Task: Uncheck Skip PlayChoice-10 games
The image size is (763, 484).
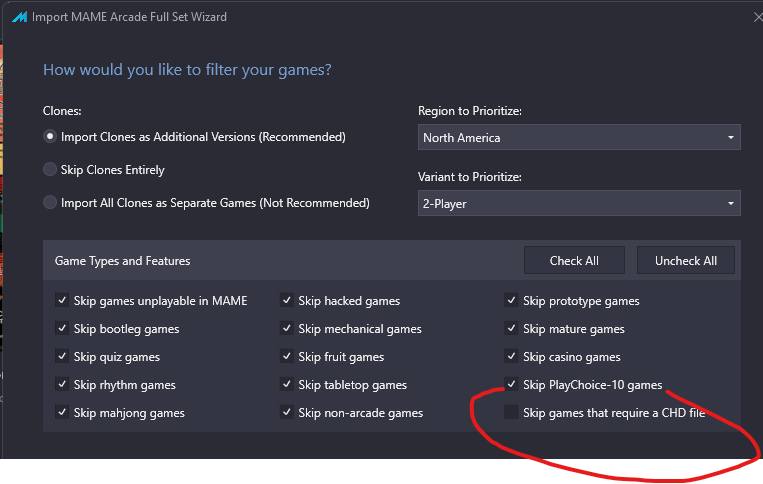Action: click(x=511, y=384)
